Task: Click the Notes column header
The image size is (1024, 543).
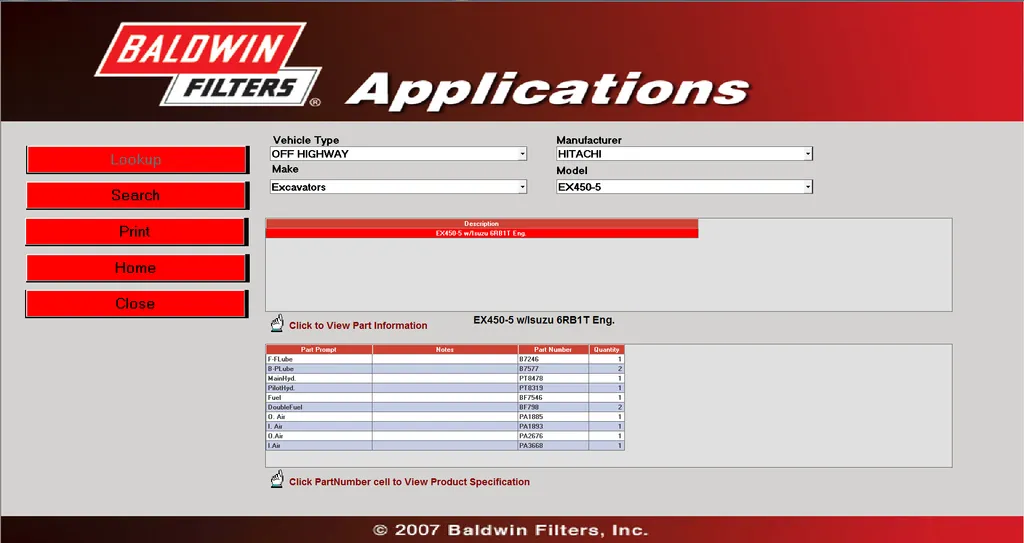Action: point(445,350)
